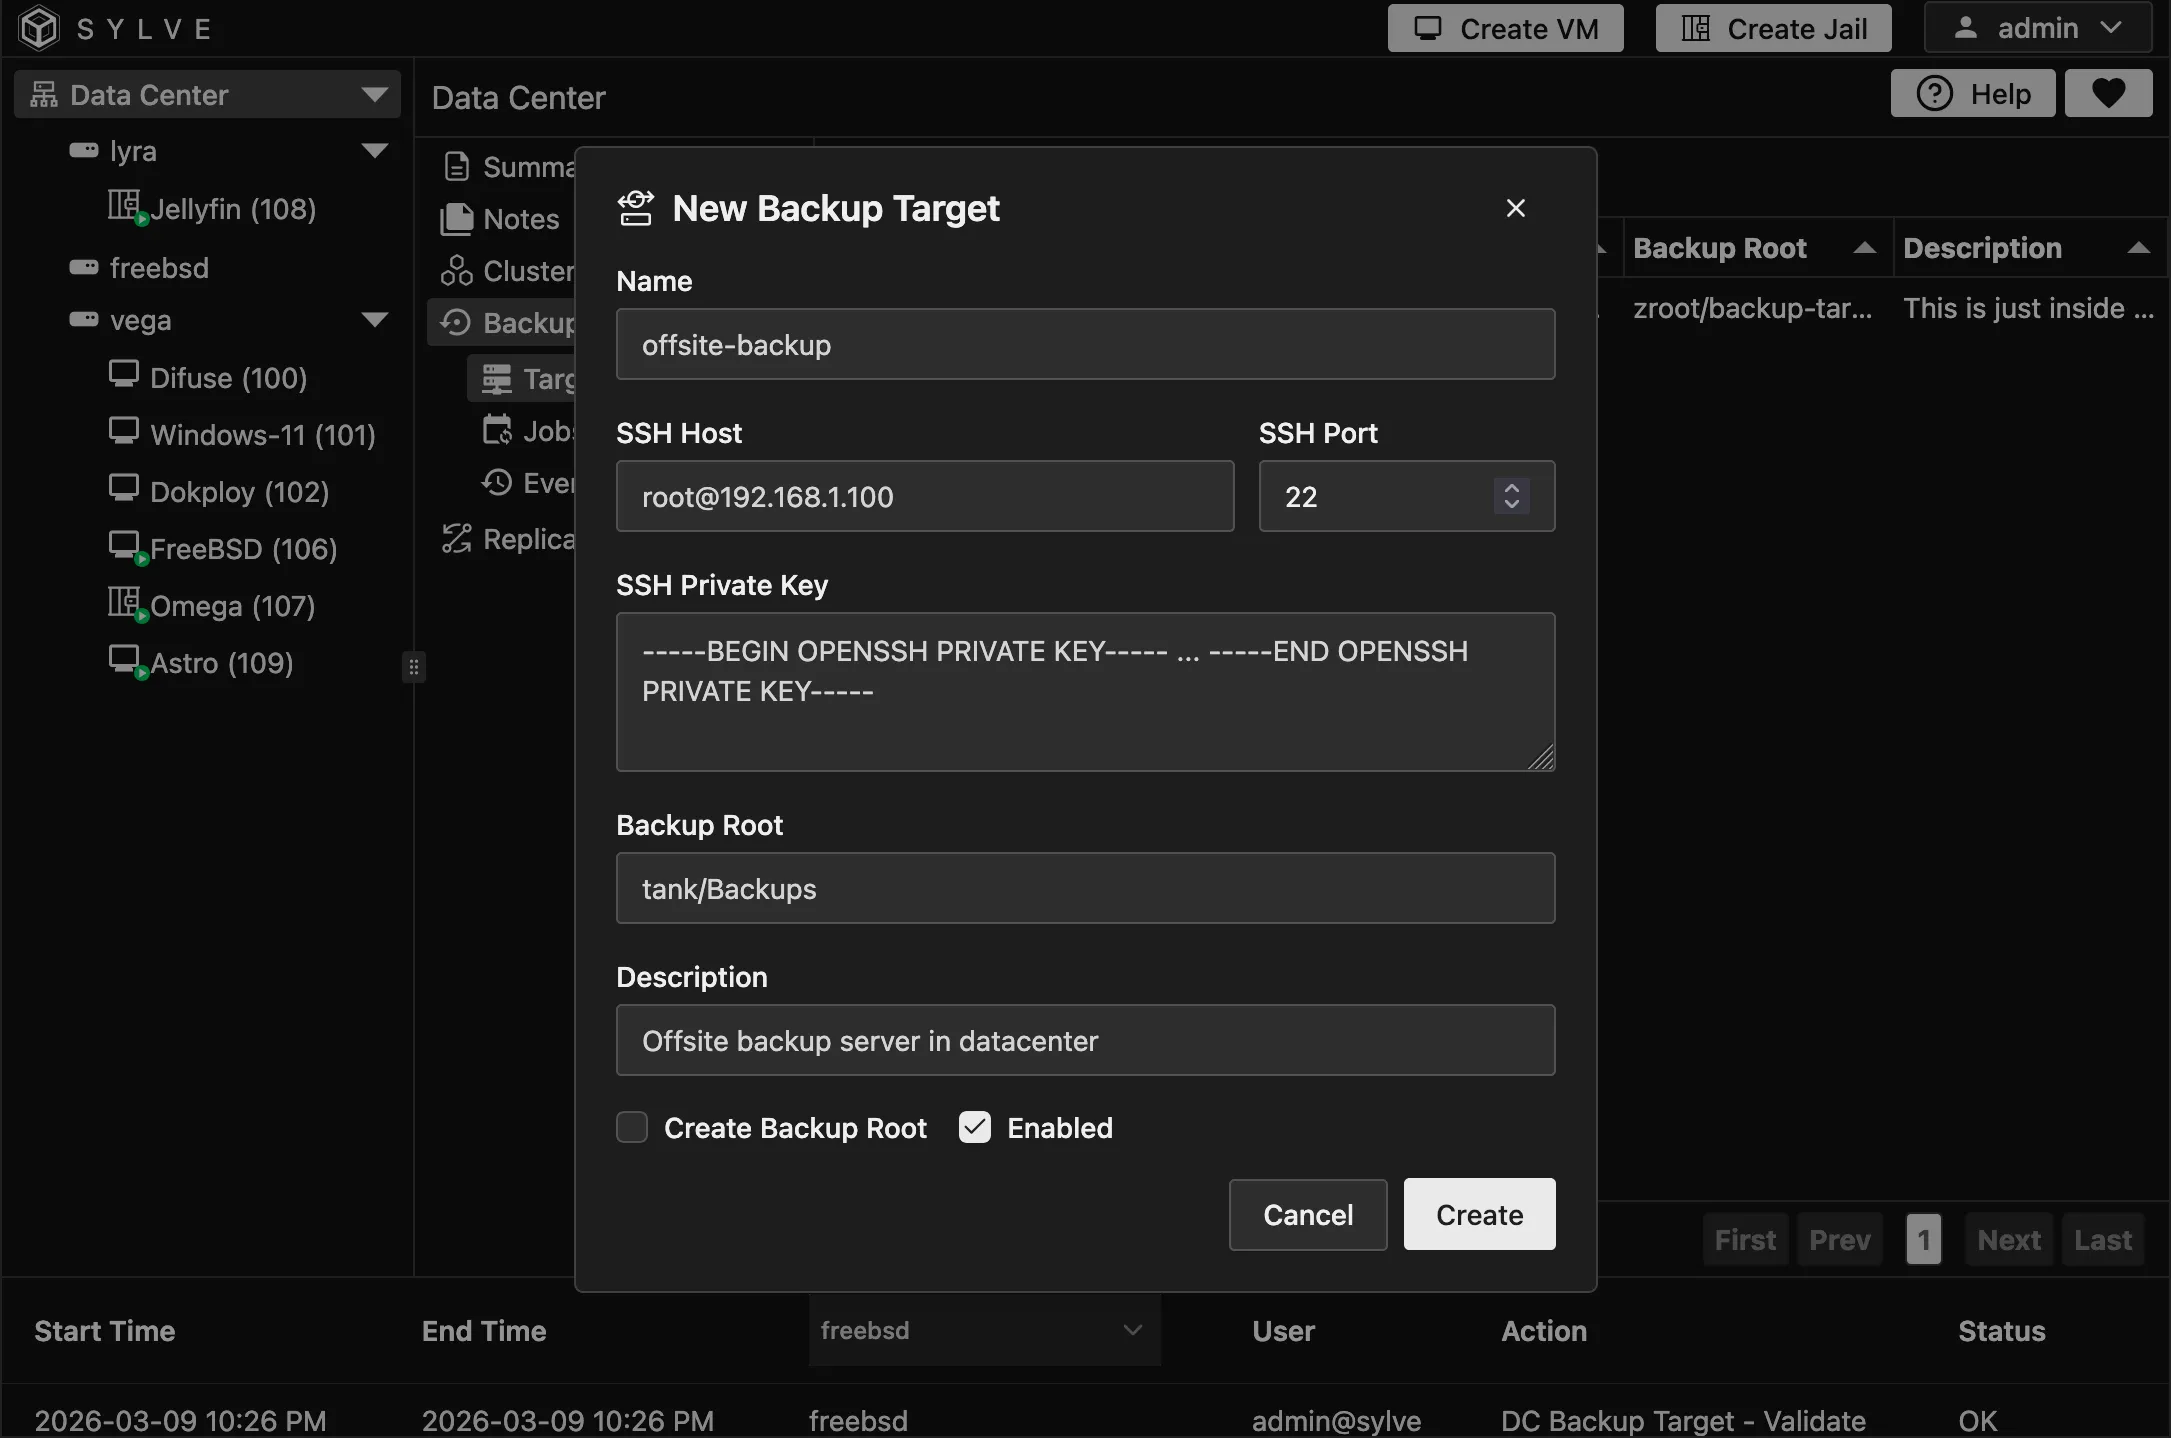Increment SSH Port using the stepper

(1511, 488)
